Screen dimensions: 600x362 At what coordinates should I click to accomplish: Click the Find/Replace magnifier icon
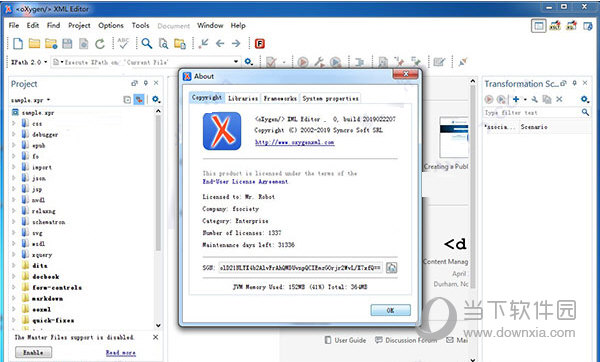[147, 44]
